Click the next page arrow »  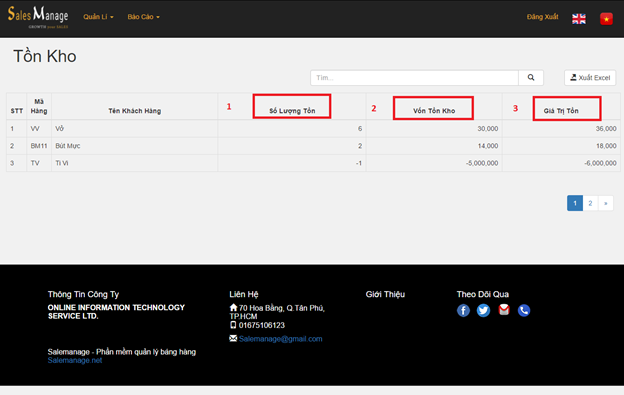(606, 203)
